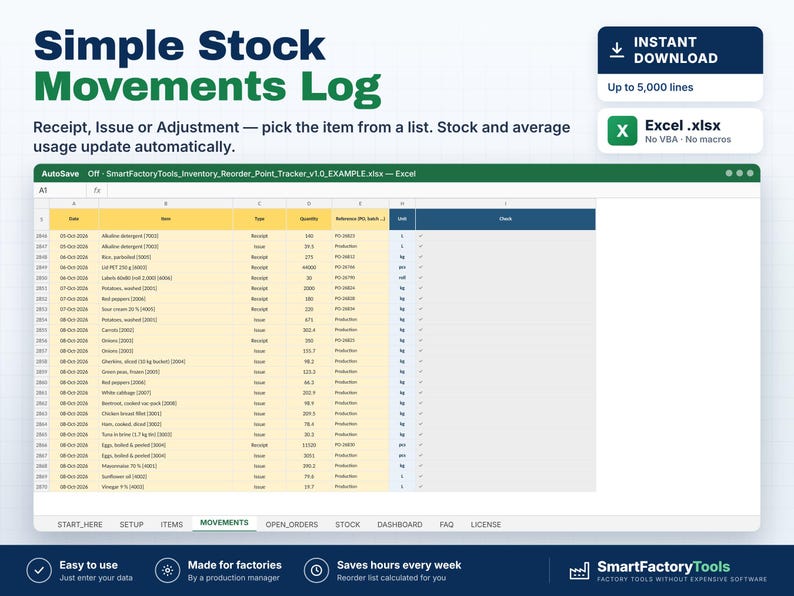Click quantity 11520 cell
The image size is (794, 596).
309,445
